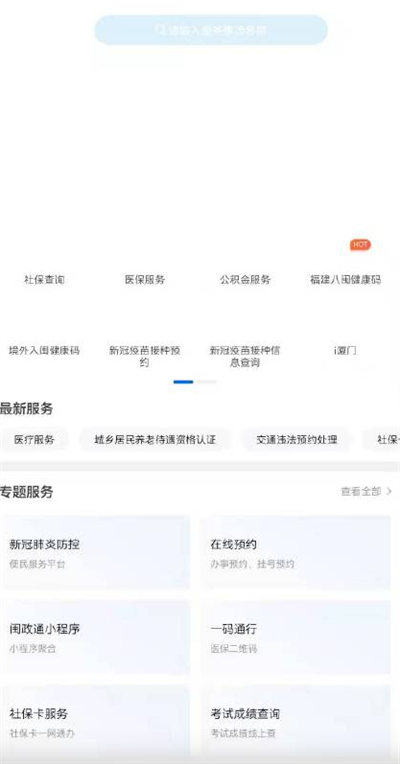Open 福建八闽健康码 service
The height and width of the screenshot is (764, 400).
pyautogui.click(x=345, y=280)
